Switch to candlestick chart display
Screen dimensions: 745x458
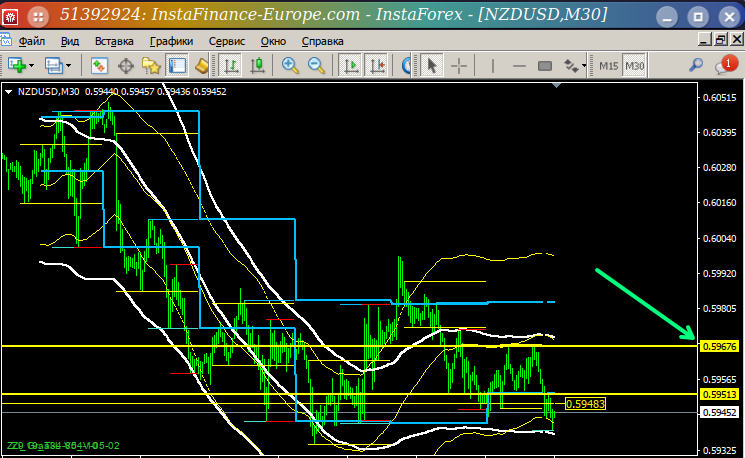pos(258,65)
